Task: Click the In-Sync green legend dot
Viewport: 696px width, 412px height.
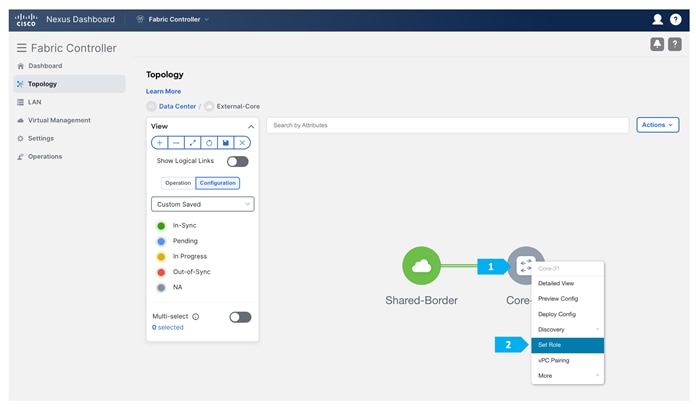Action: [161, 226]
